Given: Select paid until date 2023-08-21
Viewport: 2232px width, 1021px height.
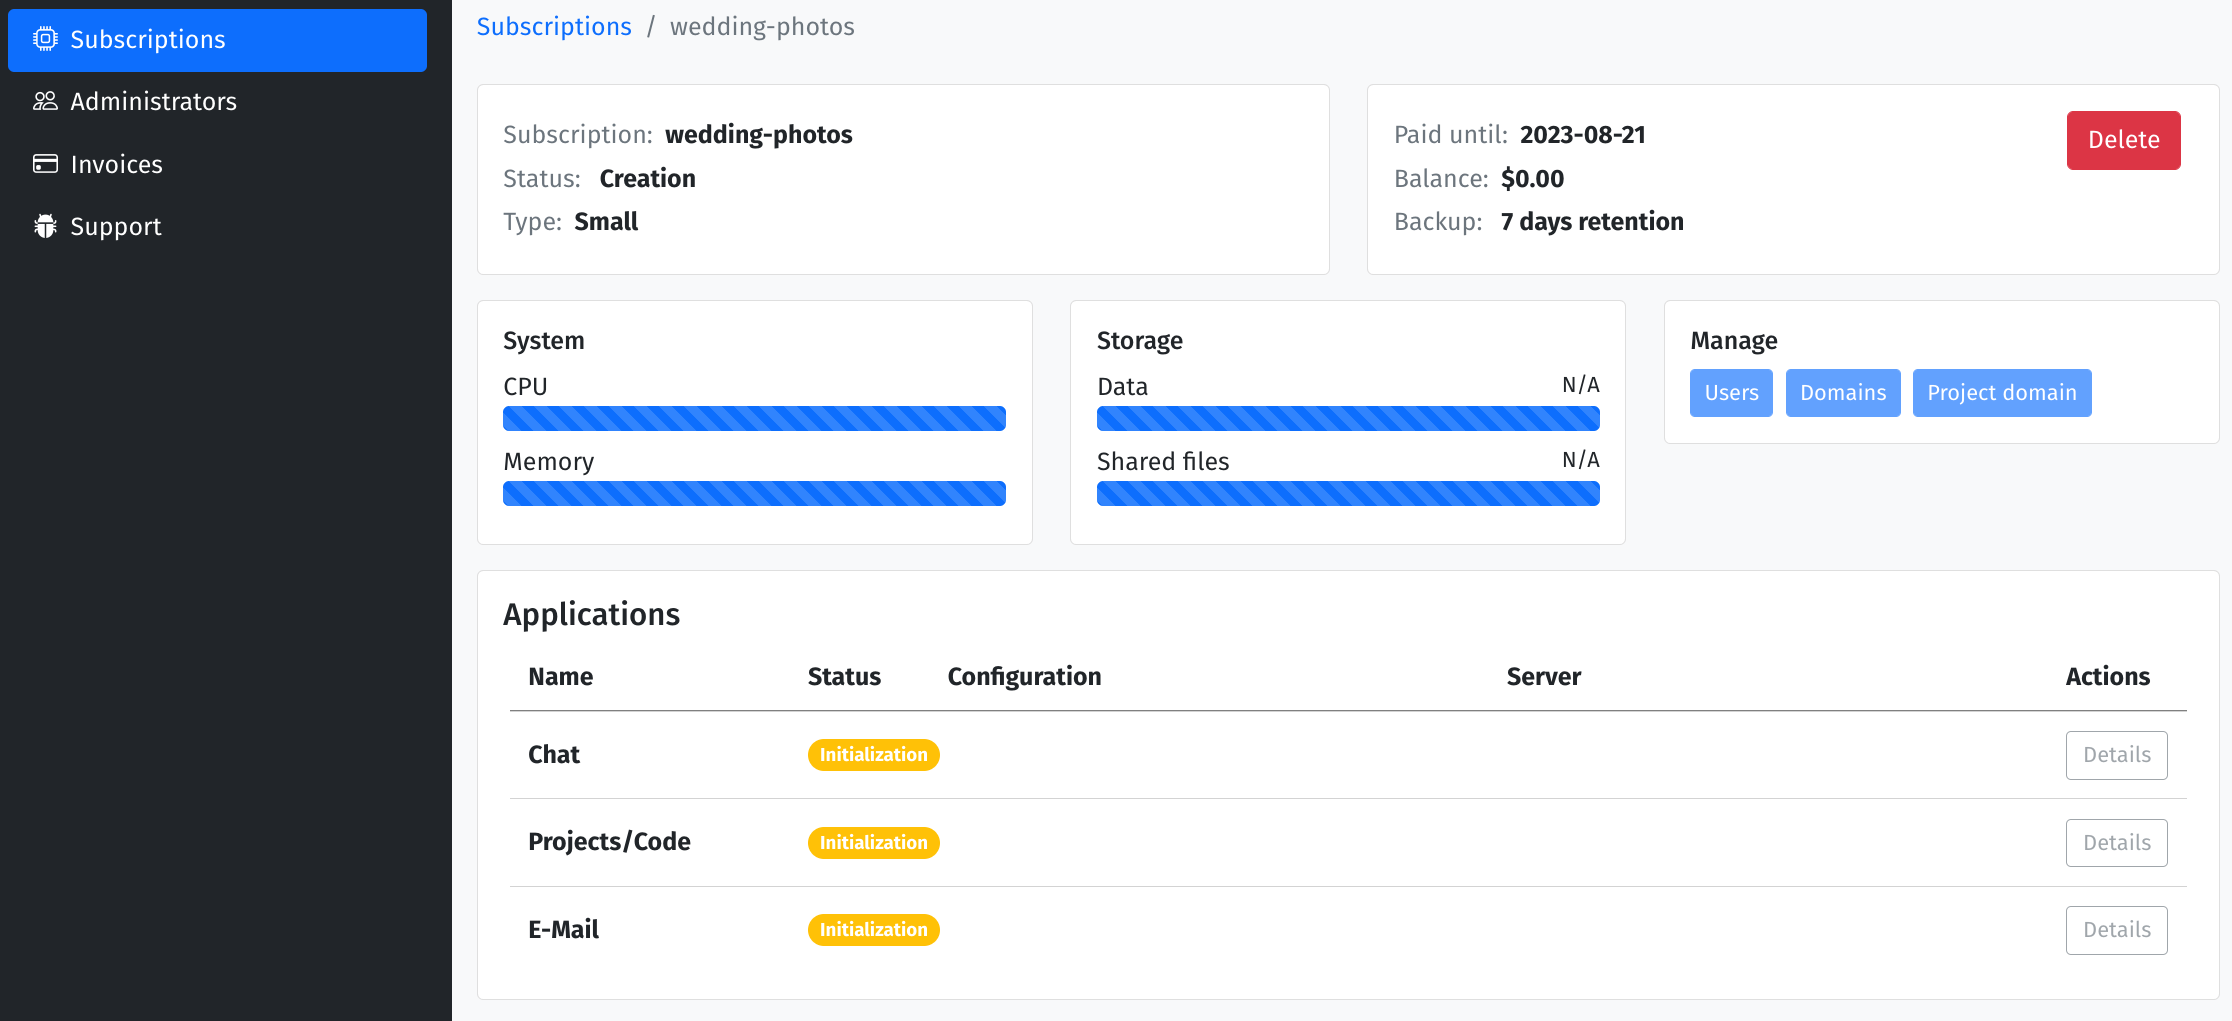Looking at the screenshot, I should pyautogui.click(x=1583, y=135).
